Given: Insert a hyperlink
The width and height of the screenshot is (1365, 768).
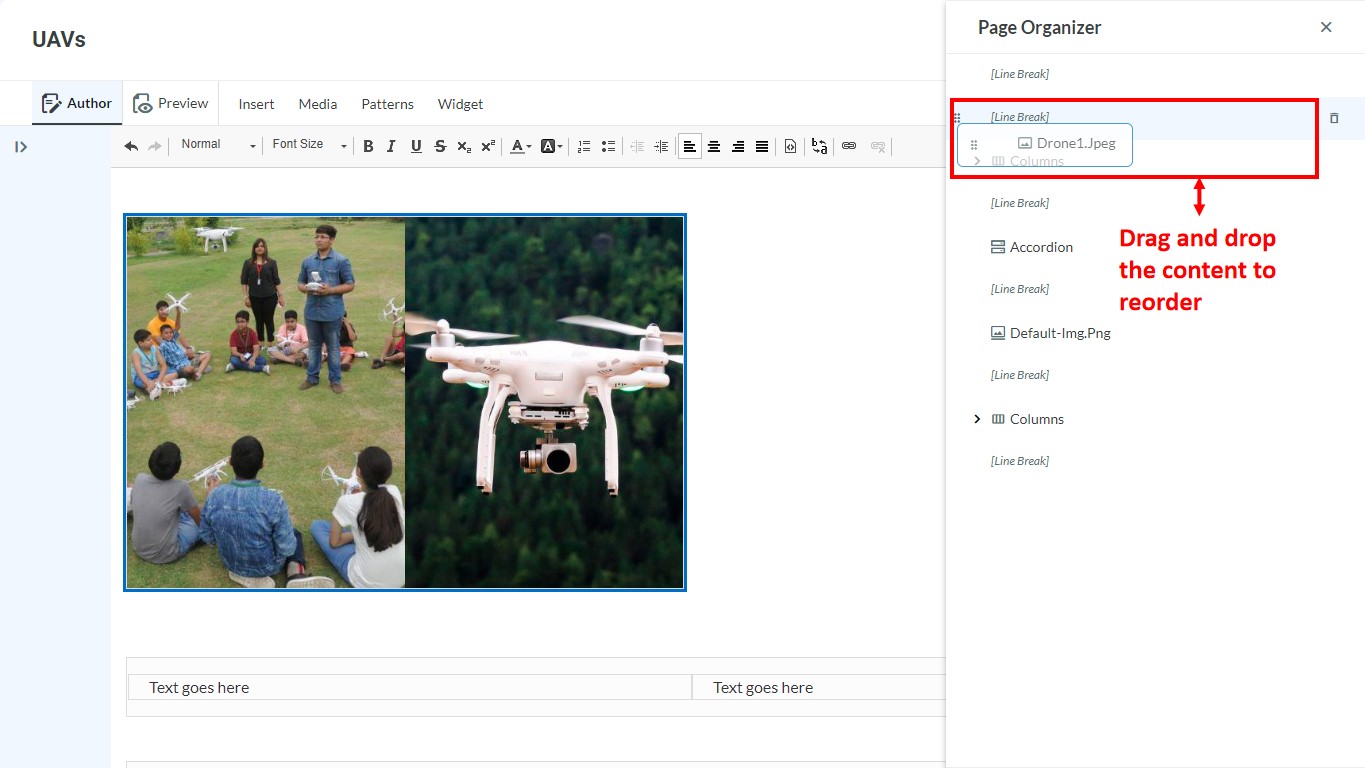Looking at the screenshot, I should 849,146.
